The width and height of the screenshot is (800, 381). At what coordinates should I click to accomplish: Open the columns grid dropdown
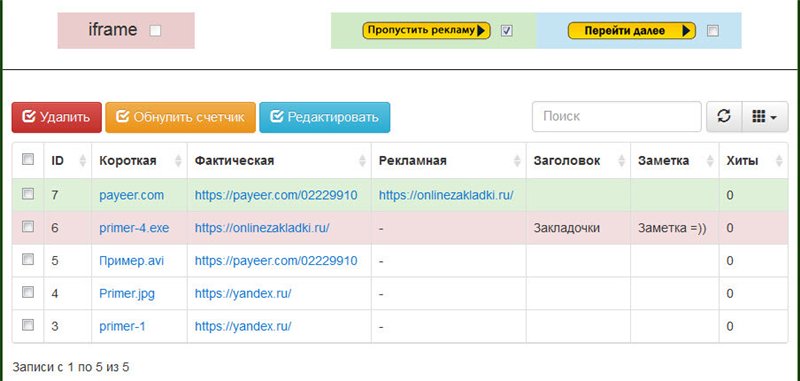point(765,117)
